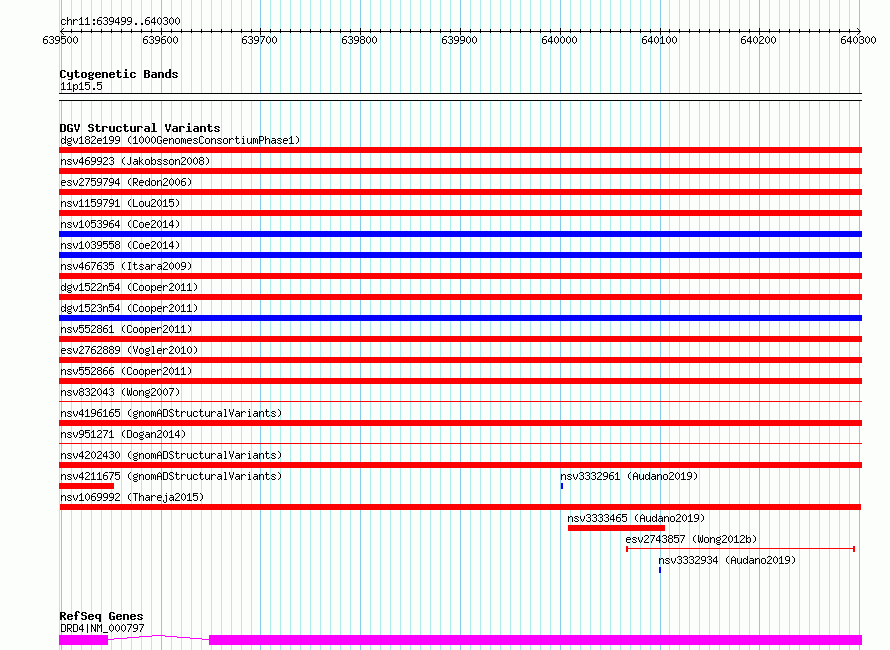Click the short red bar under nsv4211675
The height and width of the screenshot is (650, 890).
[x=86, y=486]
